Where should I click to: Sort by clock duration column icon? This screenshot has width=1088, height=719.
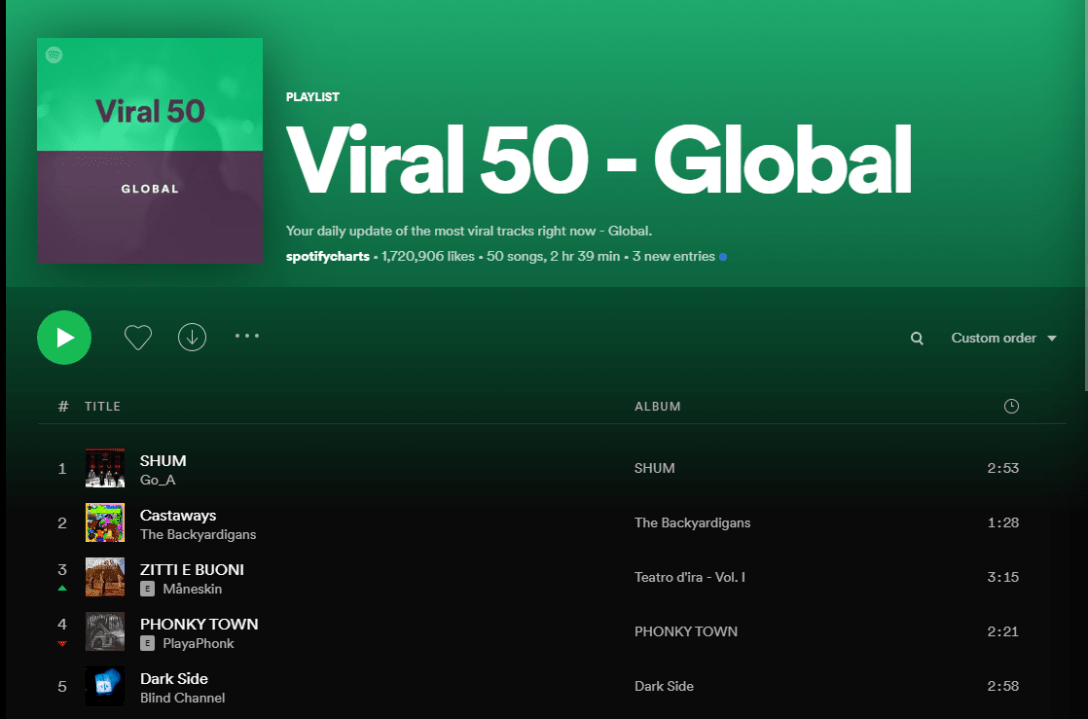tap(1011, 406)
